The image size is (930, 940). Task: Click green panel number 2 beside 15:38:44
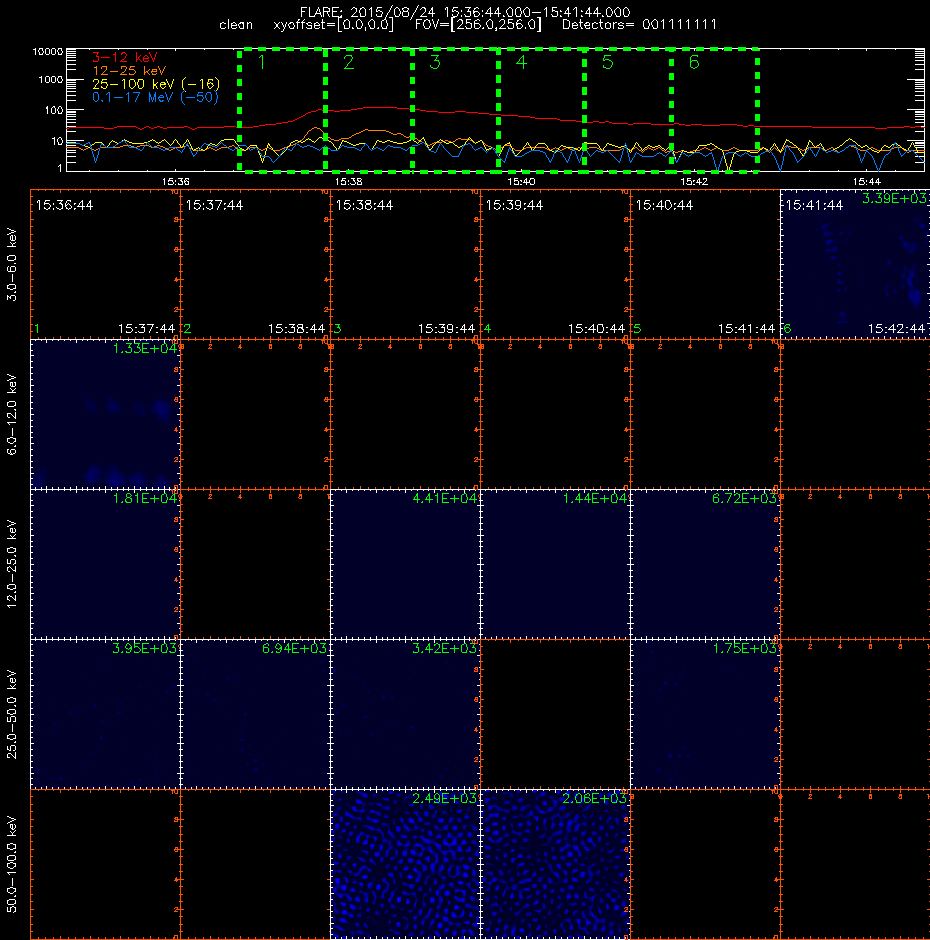click(188, 329)
